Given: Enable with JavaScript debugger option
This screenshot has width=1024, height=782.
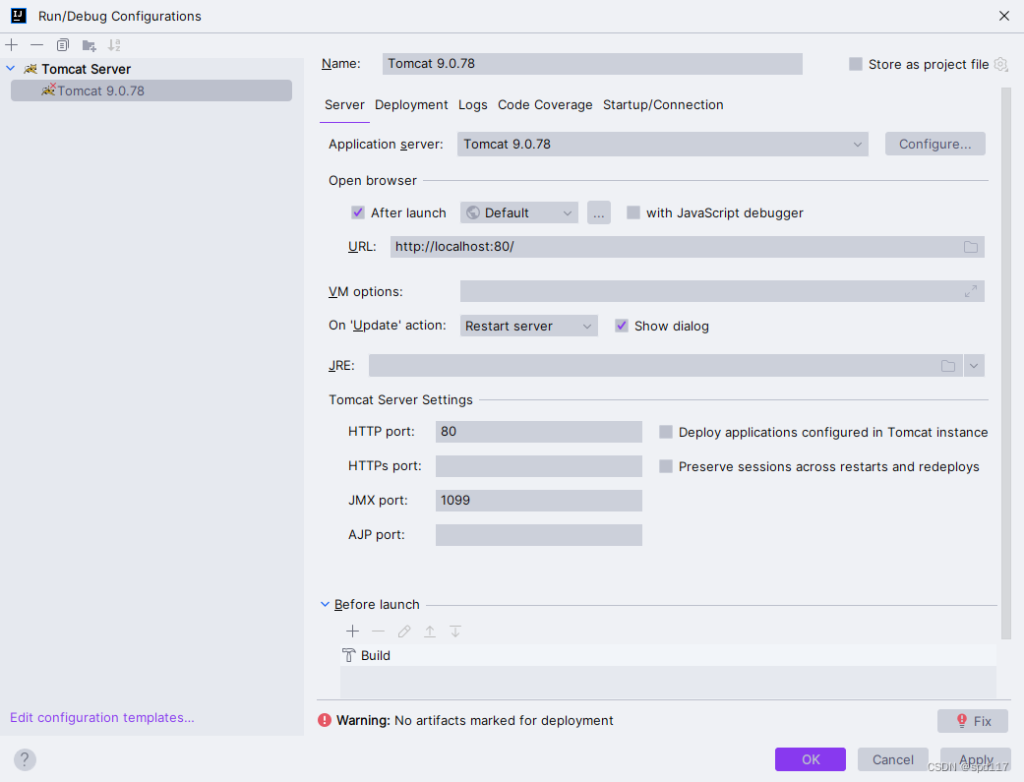Looking at the screenshot, I should click(x=633, y=212).
